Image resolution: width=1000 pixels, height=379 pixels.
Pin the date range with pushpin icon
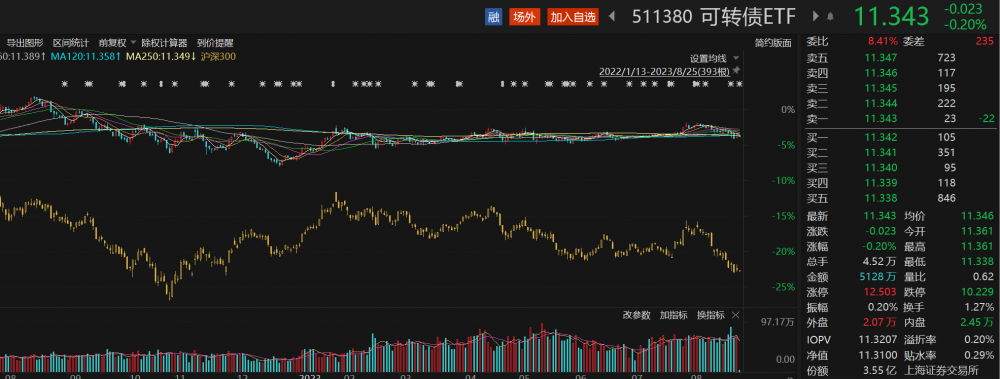pyautogui.click(x=736, y=71)
